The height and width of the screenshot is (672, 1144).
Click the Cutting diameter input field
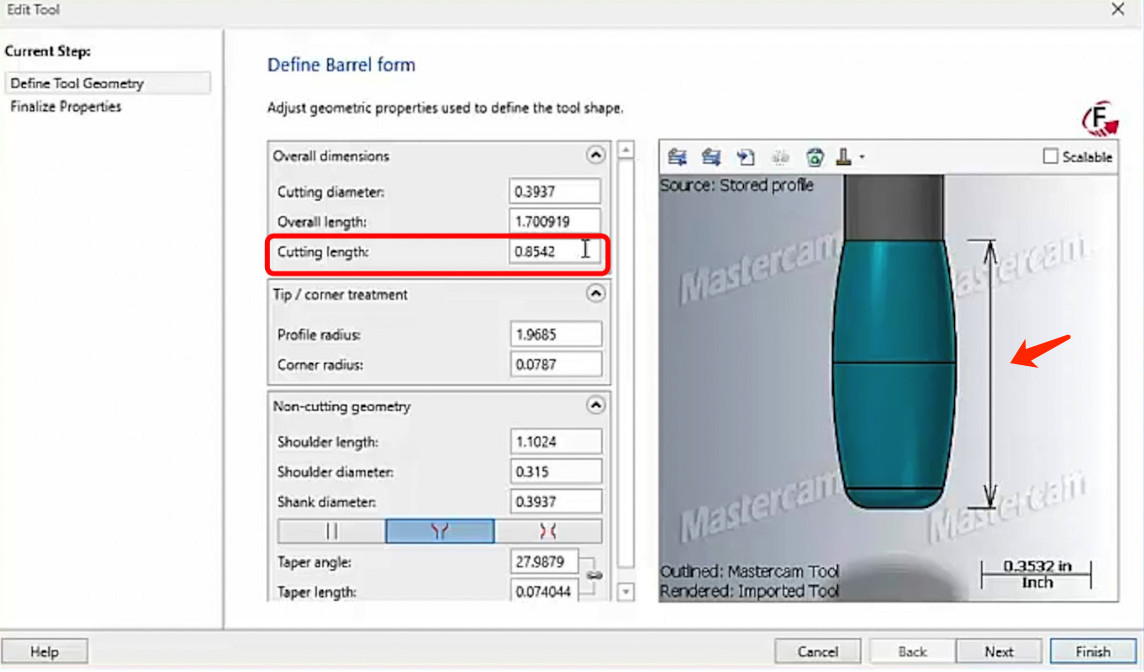(554, 191)
